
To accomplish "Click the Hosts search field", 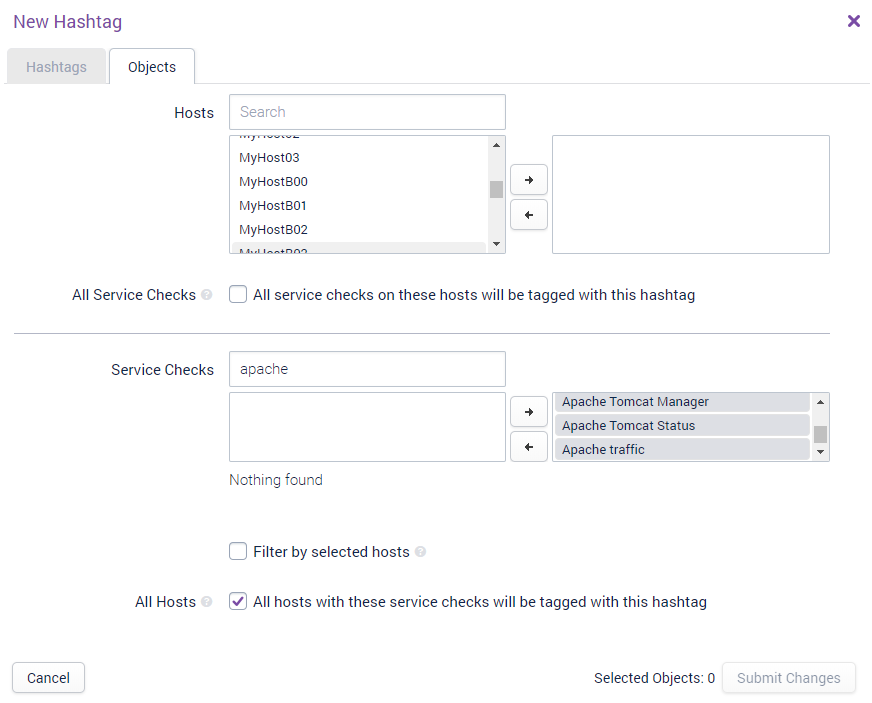I will [367, 112].
